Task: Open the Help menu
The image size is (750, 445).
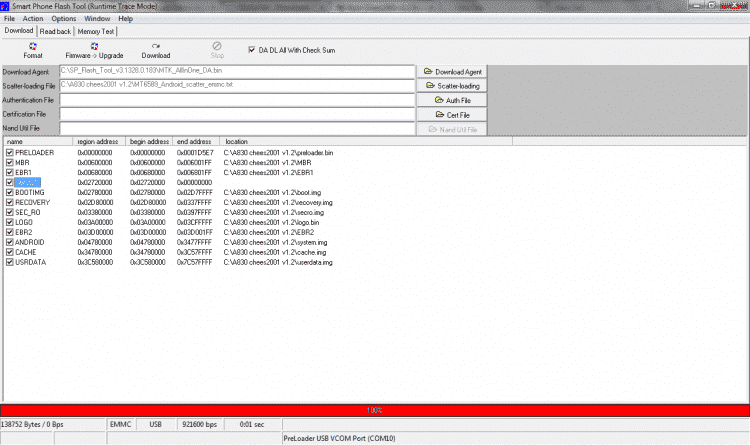Action: (125, 19)
